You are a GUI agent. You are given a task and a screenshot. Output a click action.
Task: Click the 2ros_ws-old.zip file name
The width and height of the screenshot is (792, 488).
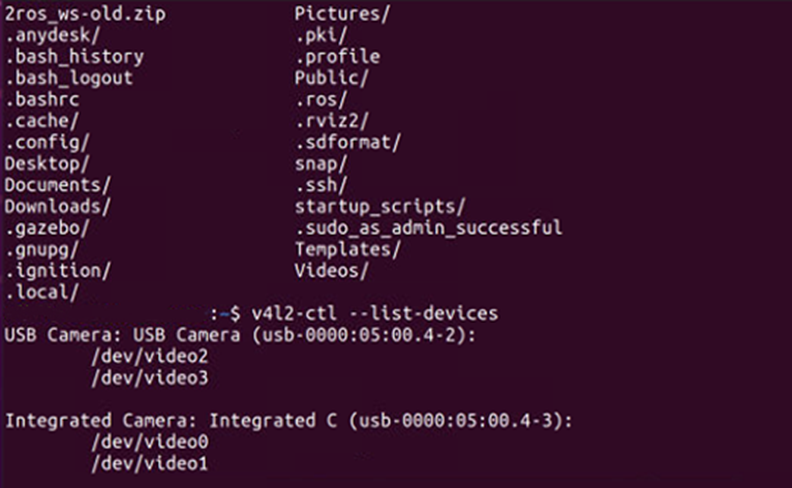85,14
